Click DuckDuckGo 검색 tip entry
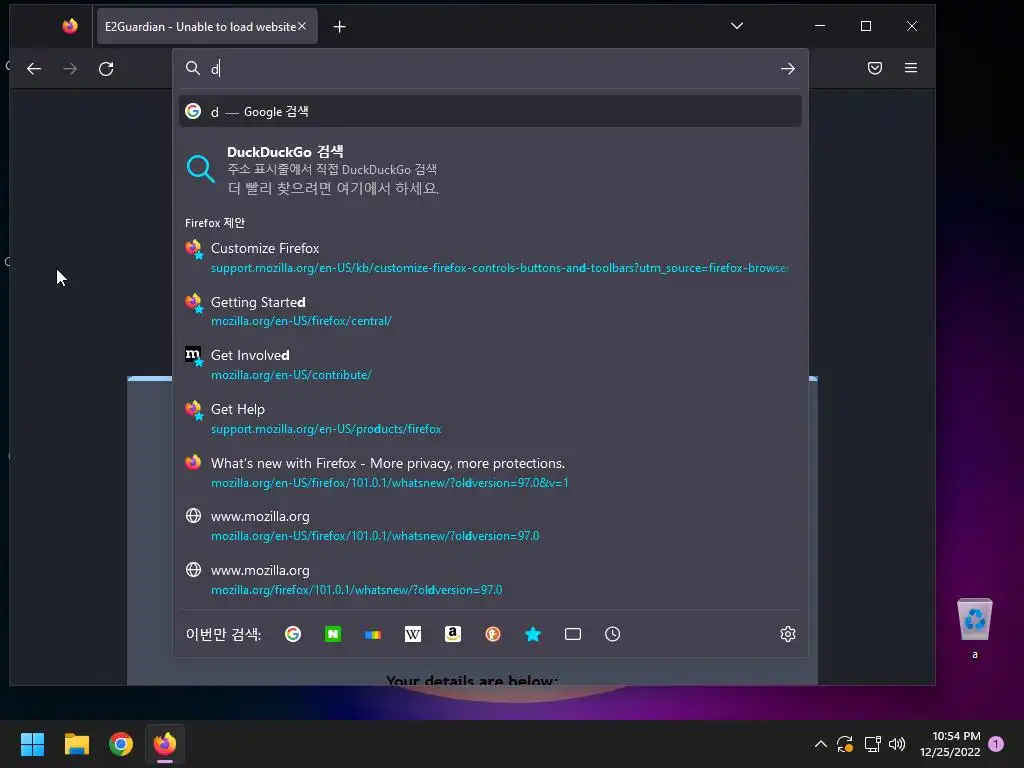Viewport: 1024px width, 768px height. [x=490, y=170]
